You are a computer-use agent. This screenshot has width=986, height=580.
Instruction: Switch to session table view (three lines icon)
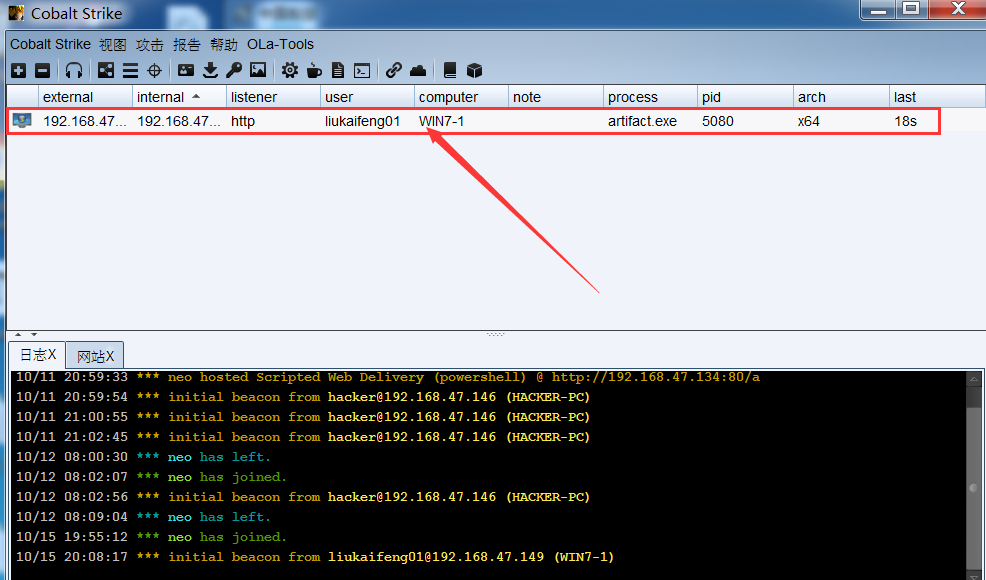click(130, 70)
